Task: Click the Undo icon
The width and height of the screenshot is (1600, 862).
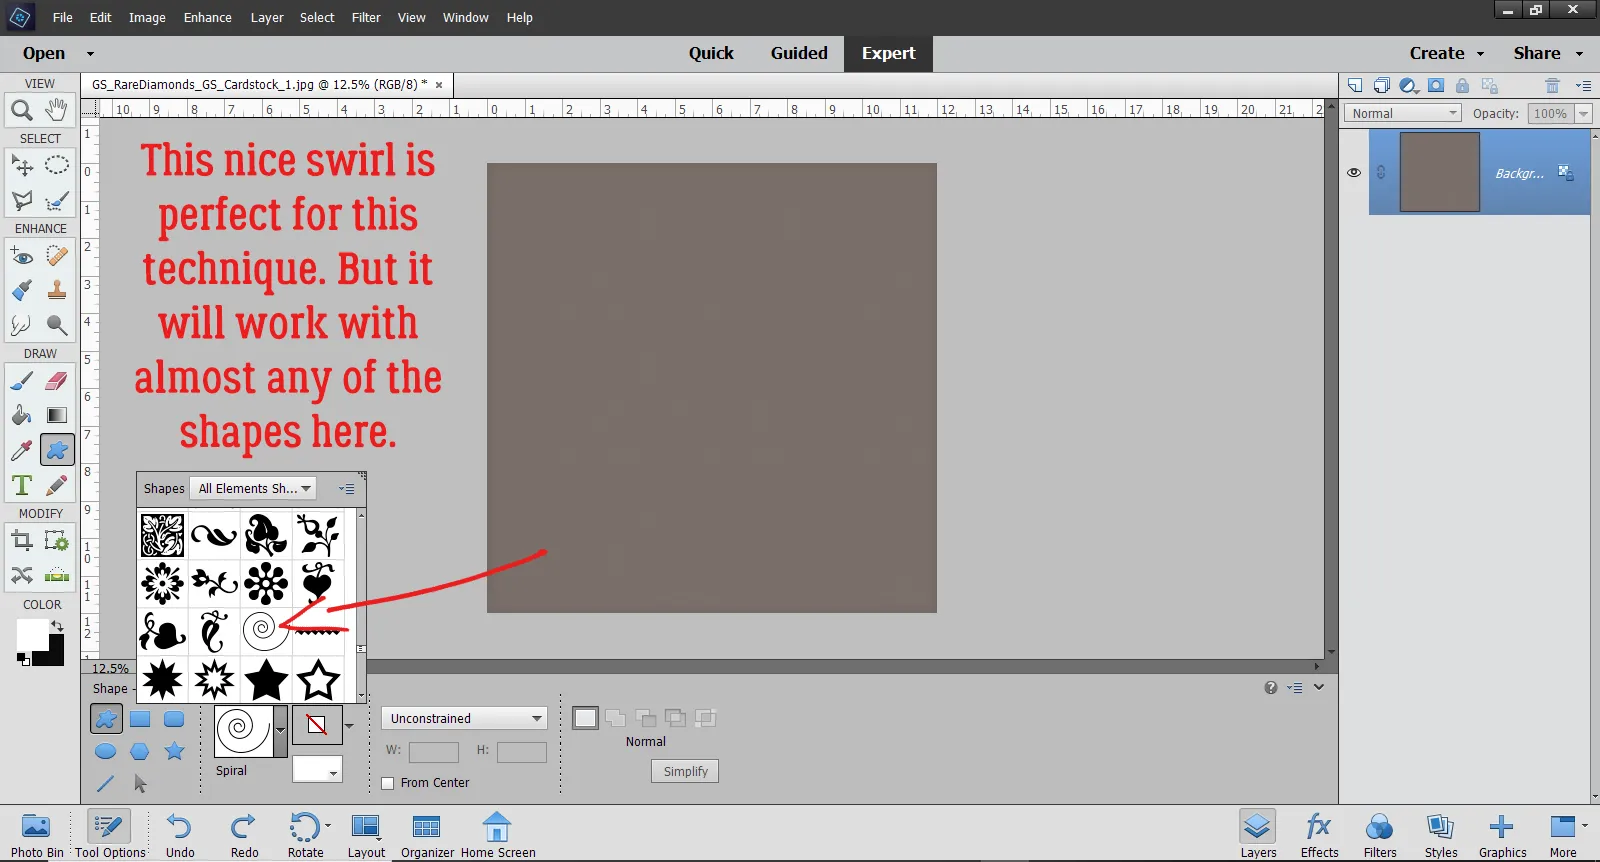Action: (x=180, y=834)
